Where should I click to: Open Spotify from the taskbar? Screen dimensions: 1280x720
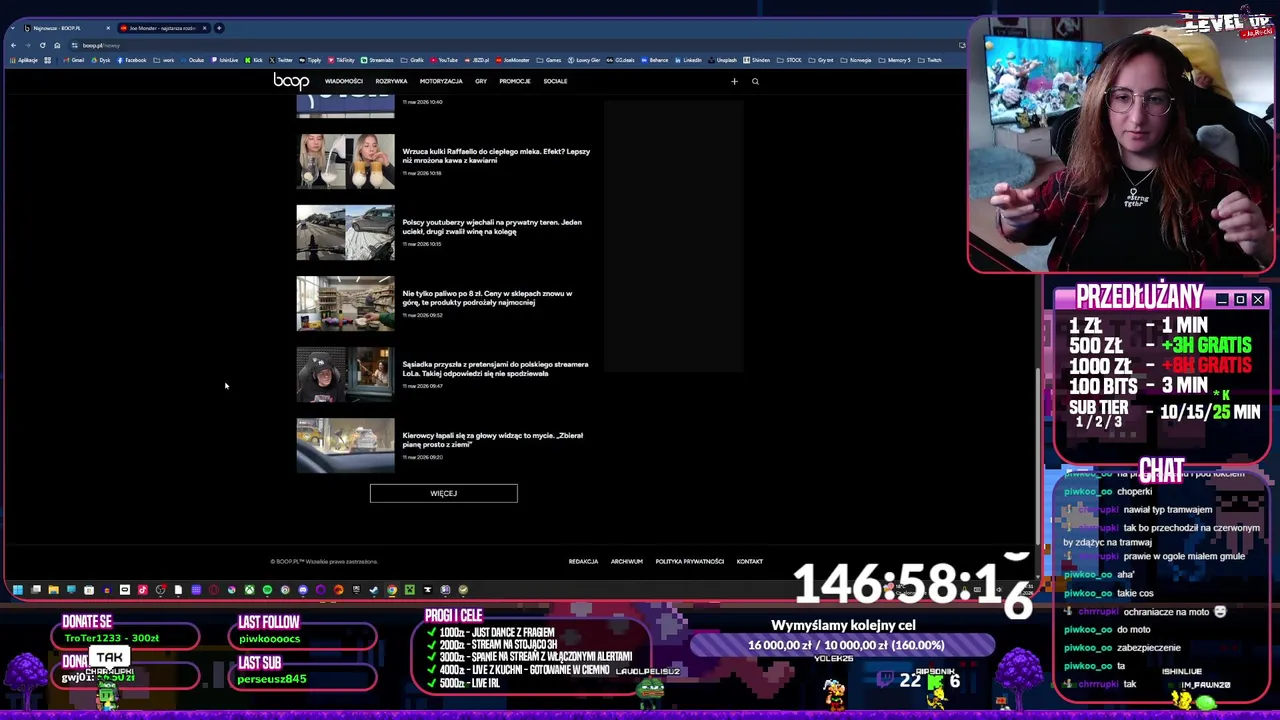click(x=267, y=590)
